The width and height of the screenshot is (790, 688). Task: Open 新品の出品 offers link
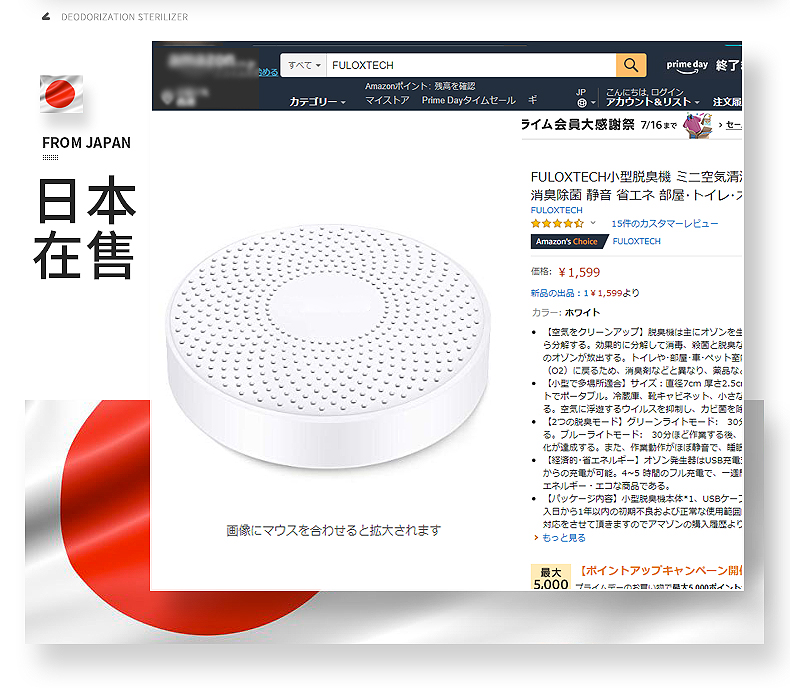tap(584, 293)
